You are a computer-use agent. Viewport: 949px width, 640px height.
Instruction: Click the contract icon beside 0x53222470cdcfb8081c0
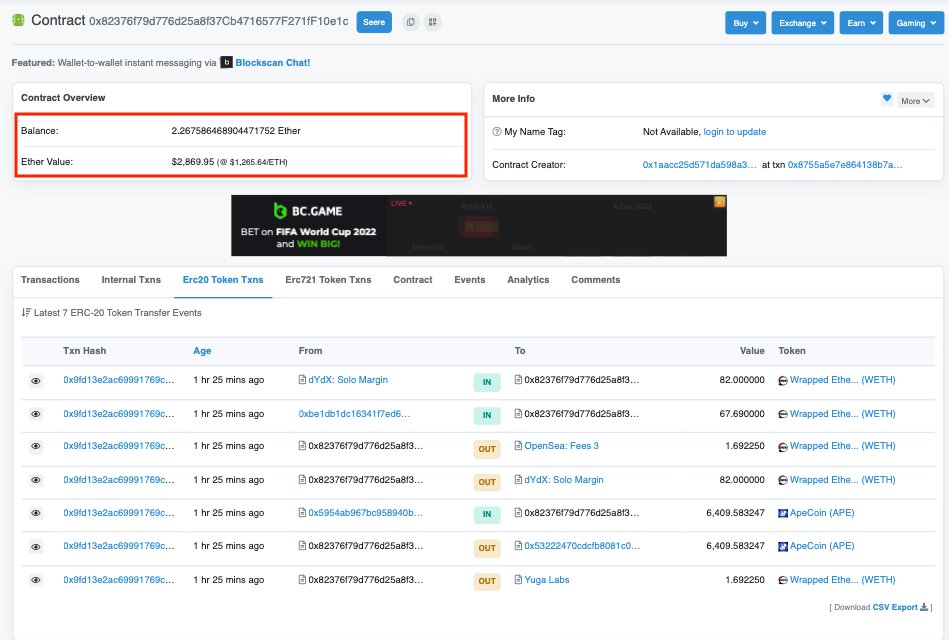(518, 546)
